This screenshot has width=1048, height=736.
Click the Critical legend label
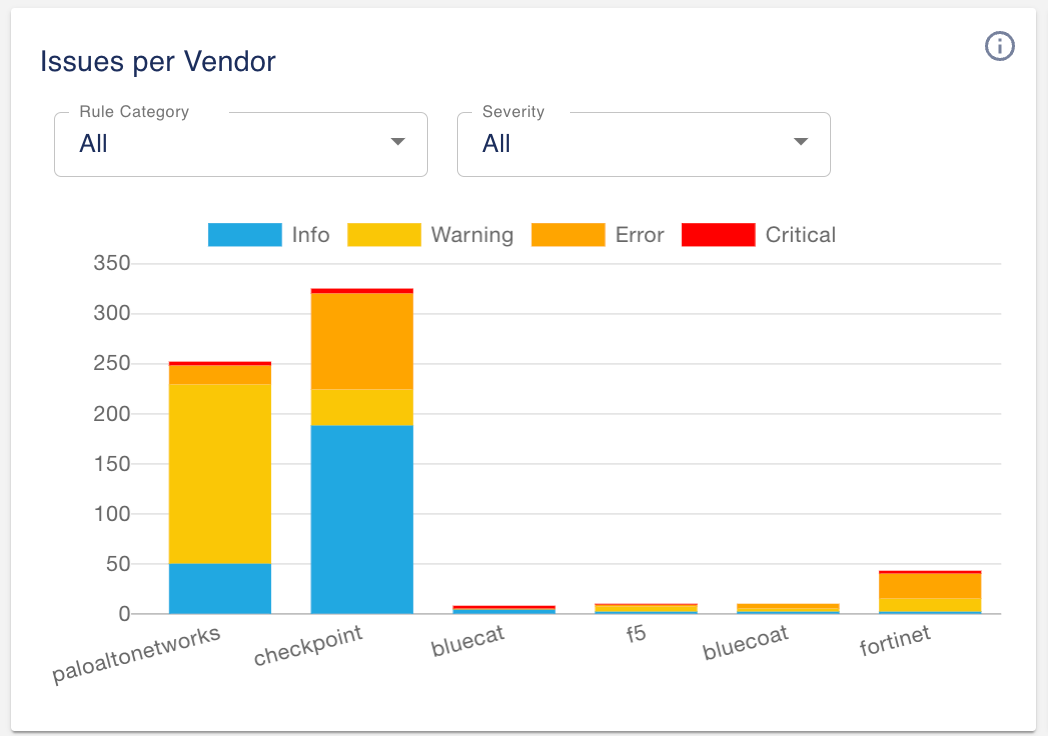click(801, 235)
